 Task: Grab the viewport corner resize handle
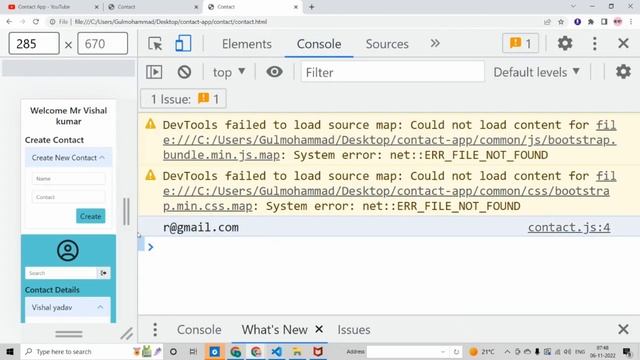coord(127,334)
